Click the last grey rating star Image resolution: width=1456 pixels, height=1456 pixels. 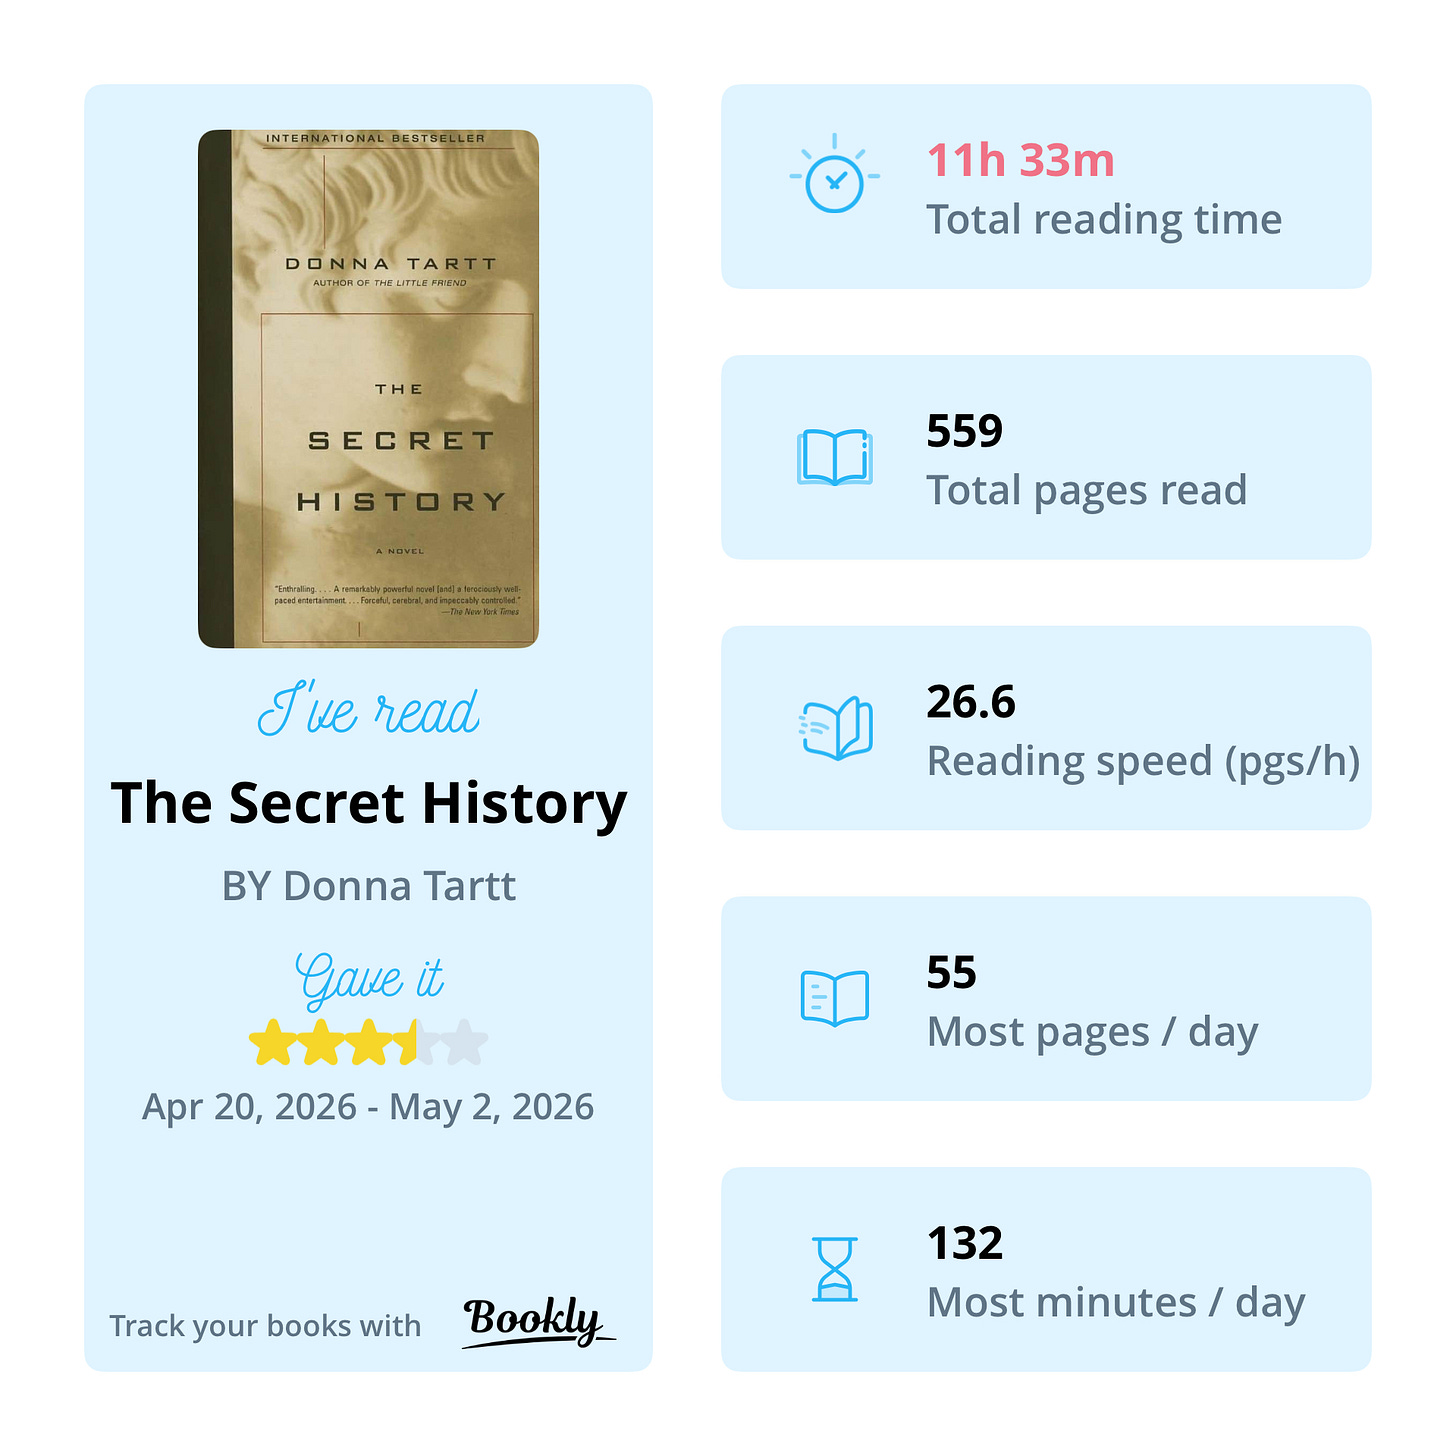coord(465,1043)
